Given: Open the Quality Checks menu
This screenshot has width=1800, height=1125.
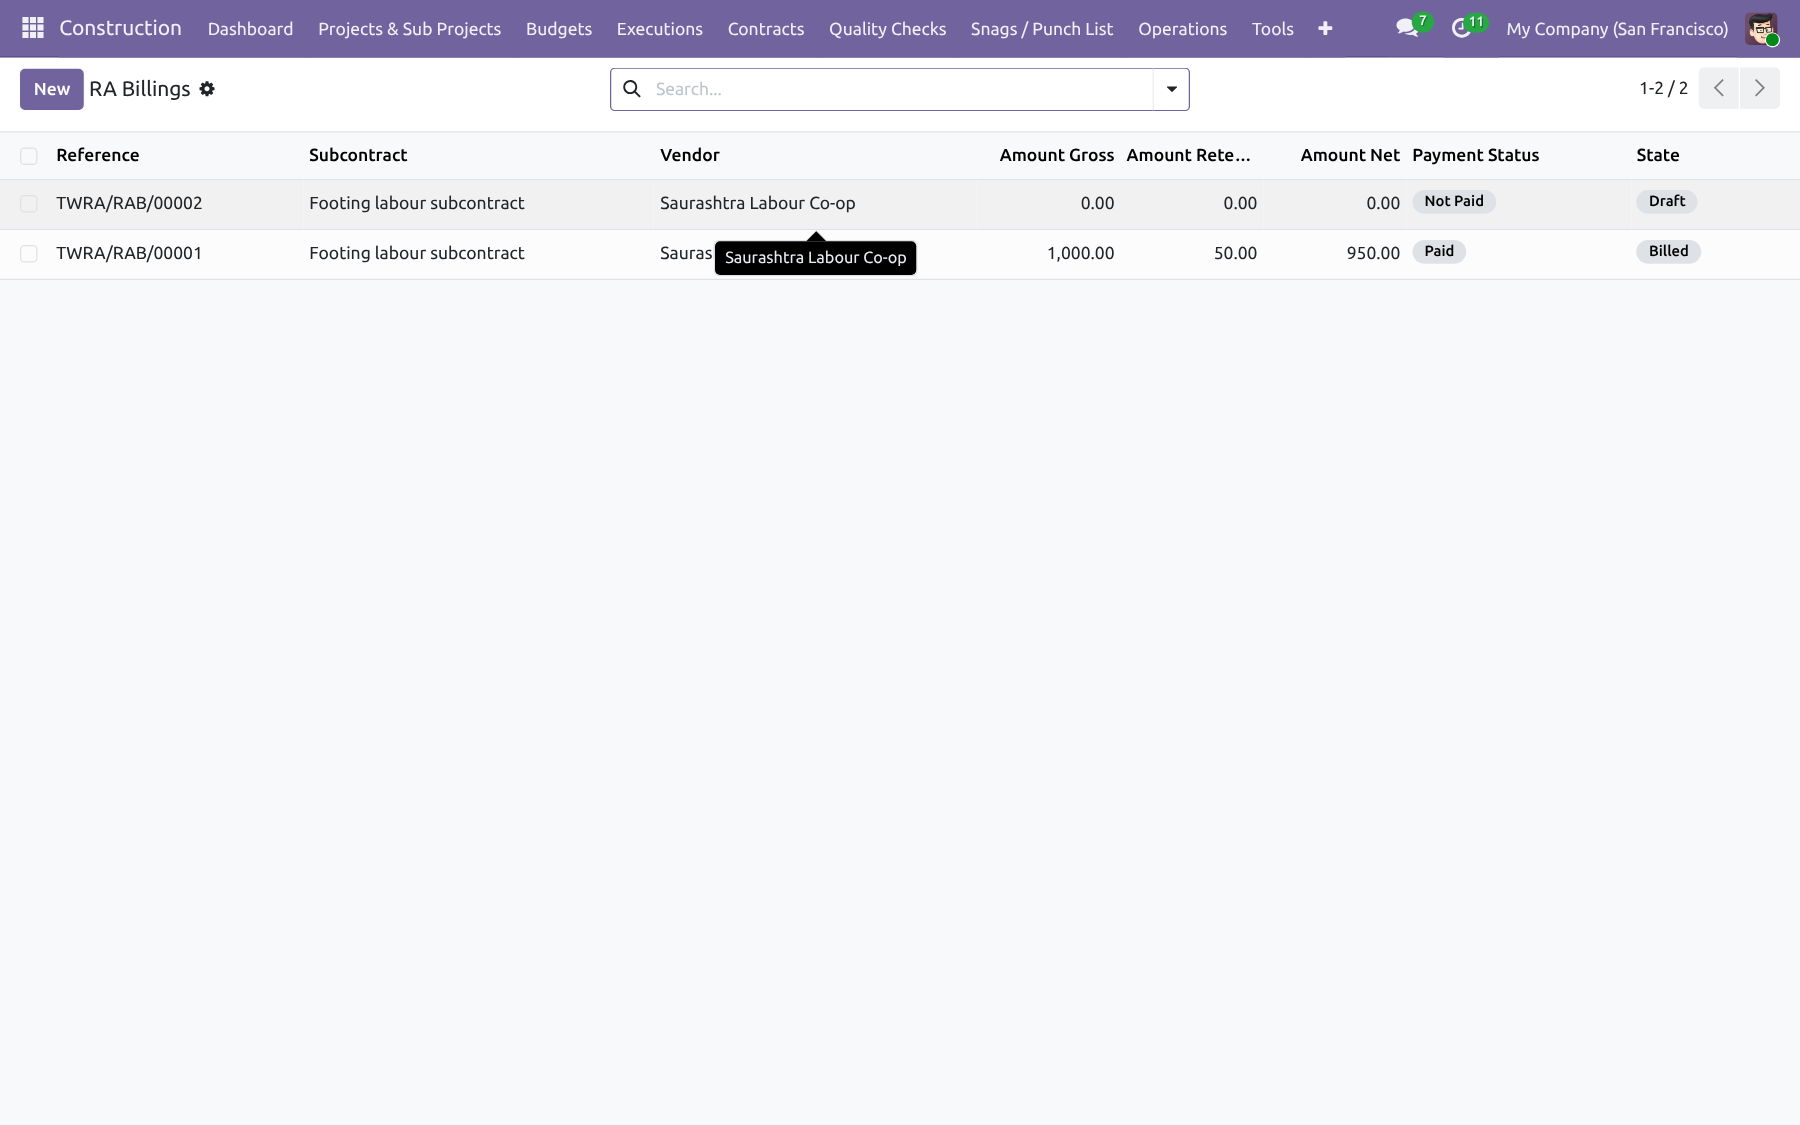Looking at the screenshot, I should click(887, 29).
